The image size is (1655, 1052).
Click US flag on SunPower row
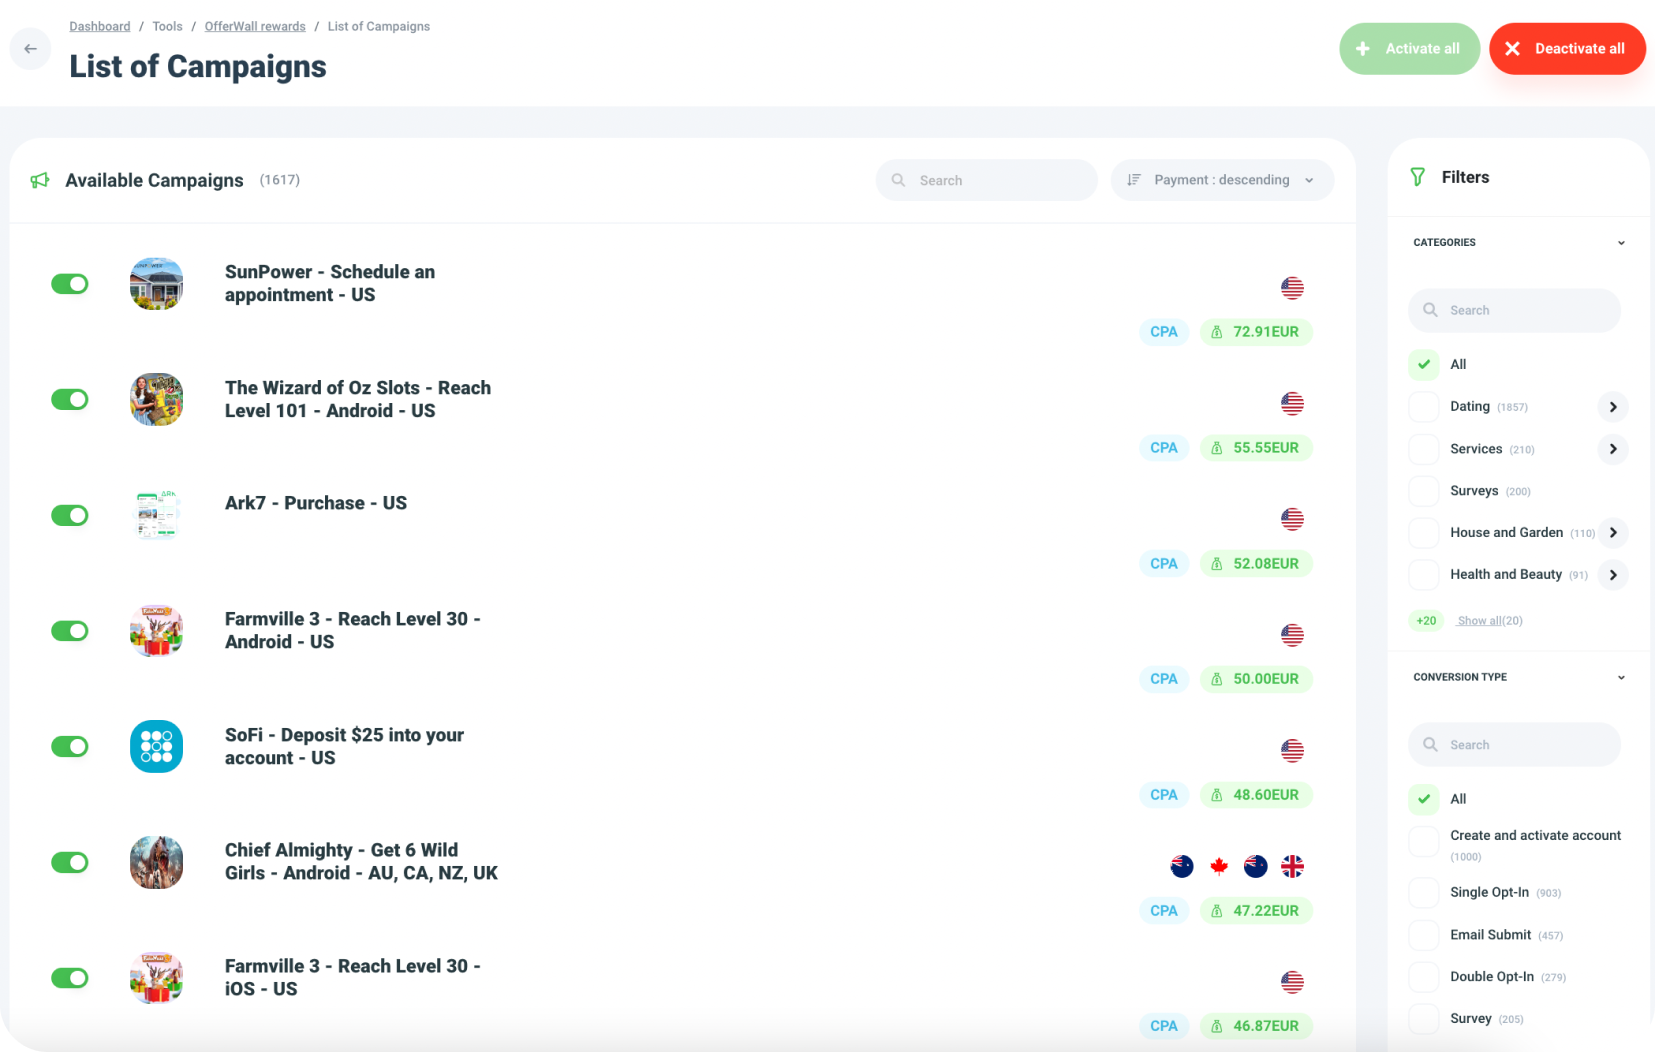(x=1292, y=288)
